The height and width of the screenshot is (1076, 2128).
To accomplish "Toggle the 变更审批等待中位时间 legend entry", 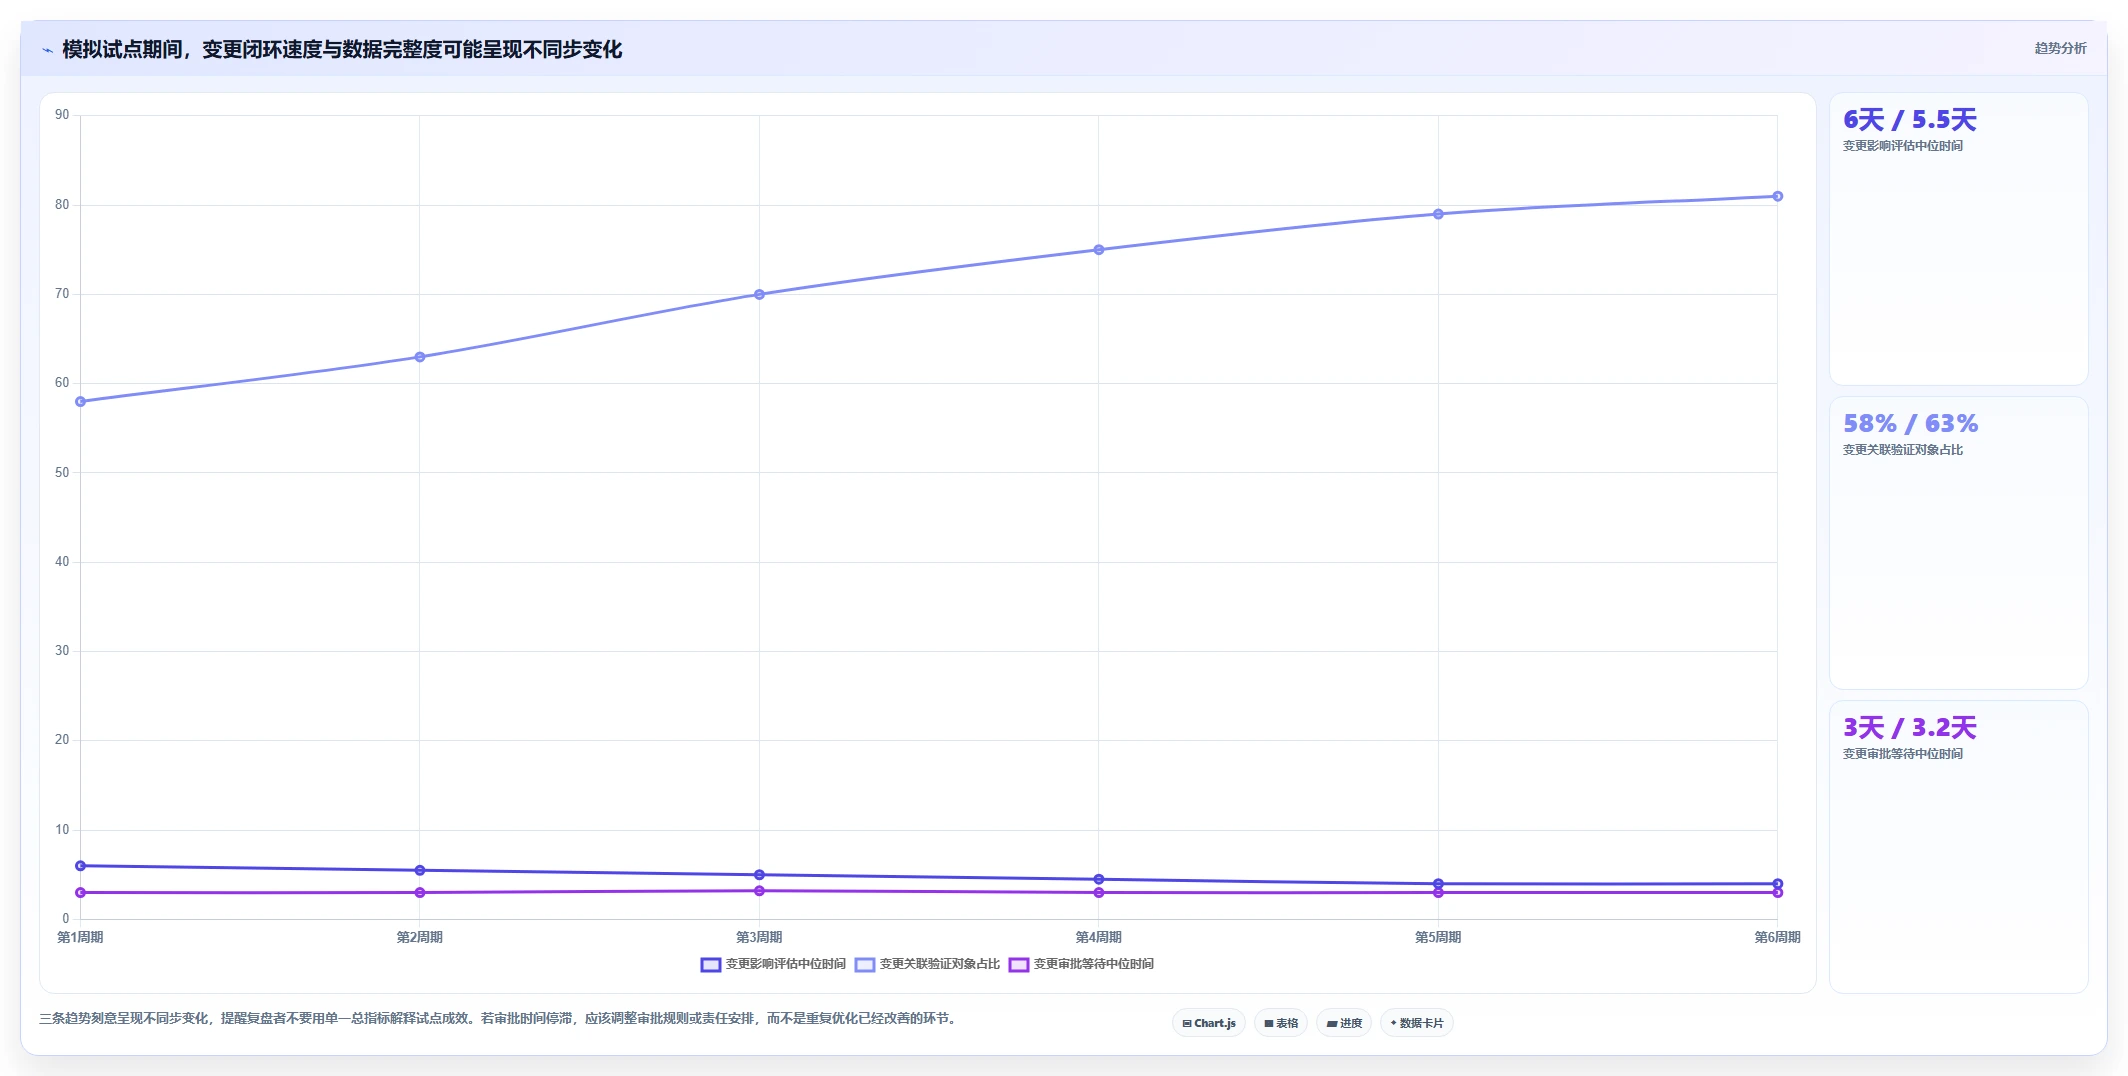I will (1081, 964).
